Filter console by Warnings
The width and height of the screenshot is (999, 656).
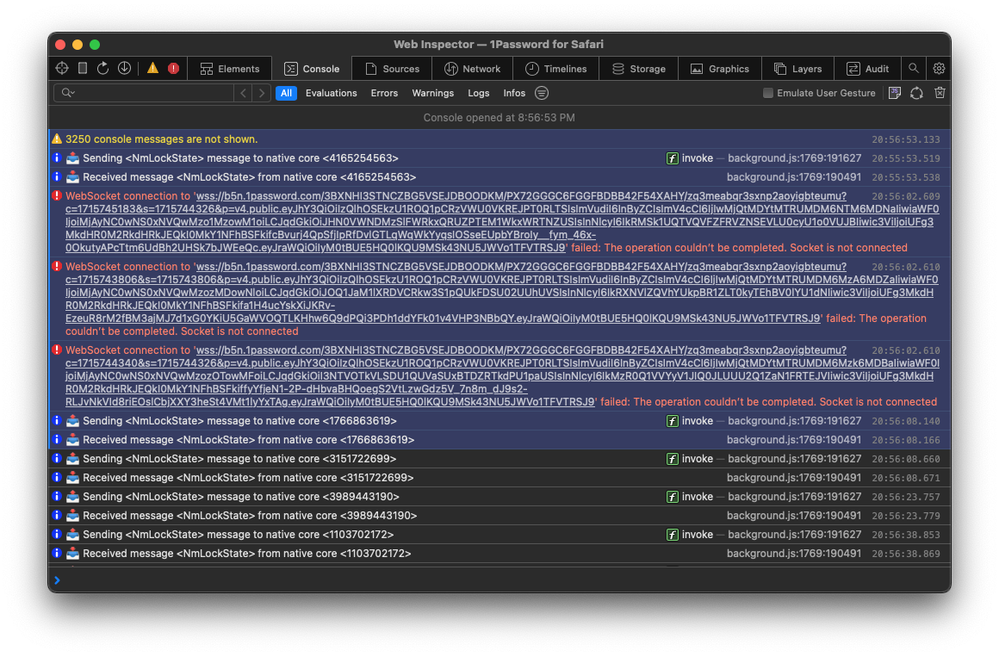(x=433, y=93)
